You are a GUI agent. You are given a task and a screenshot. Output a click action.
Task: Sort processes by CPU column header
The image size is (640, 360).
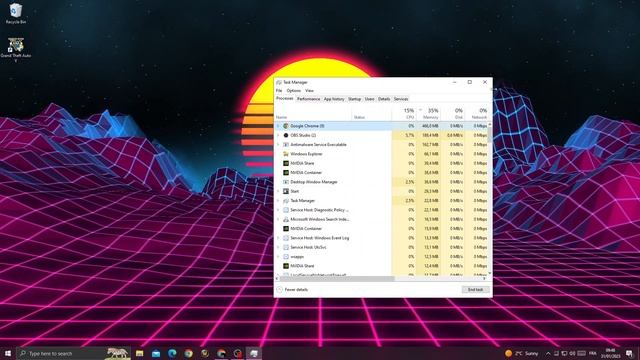404,113
